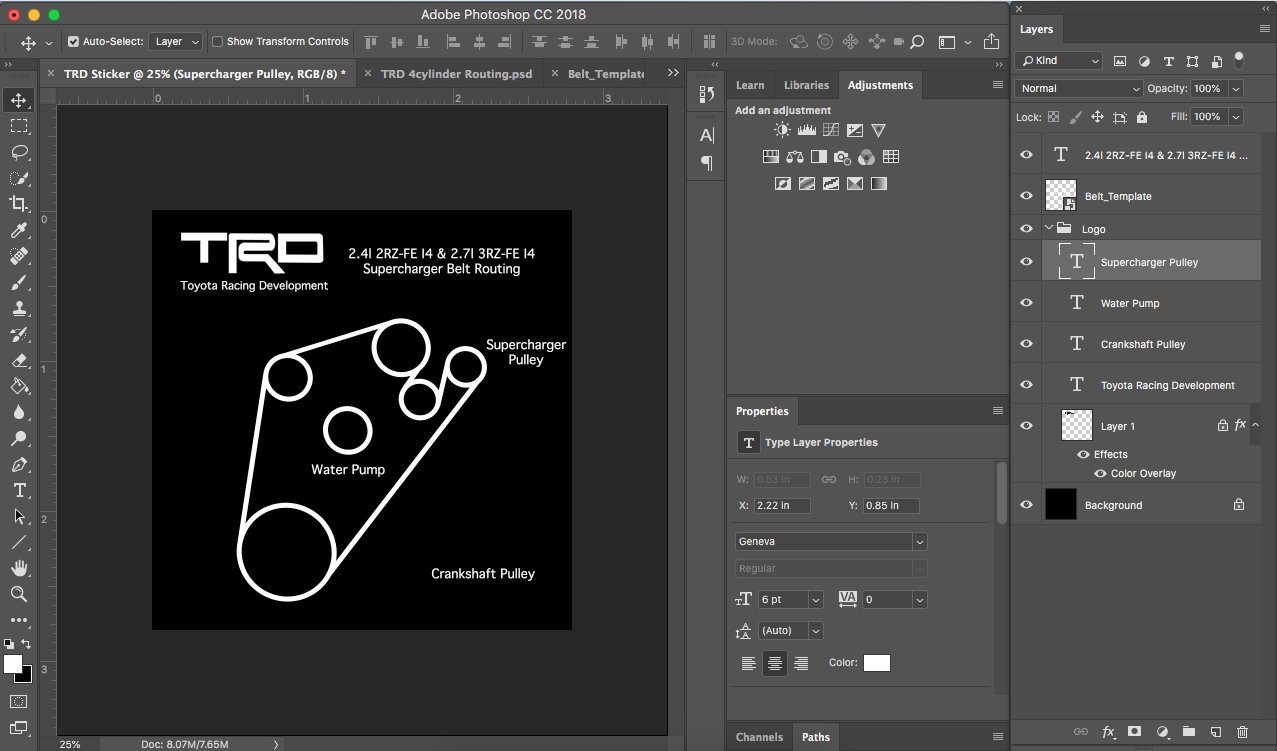The width and height of the screenshot is (1277, 751).
Task: Select the Eraser tool
Action: [x=18, y=360]
